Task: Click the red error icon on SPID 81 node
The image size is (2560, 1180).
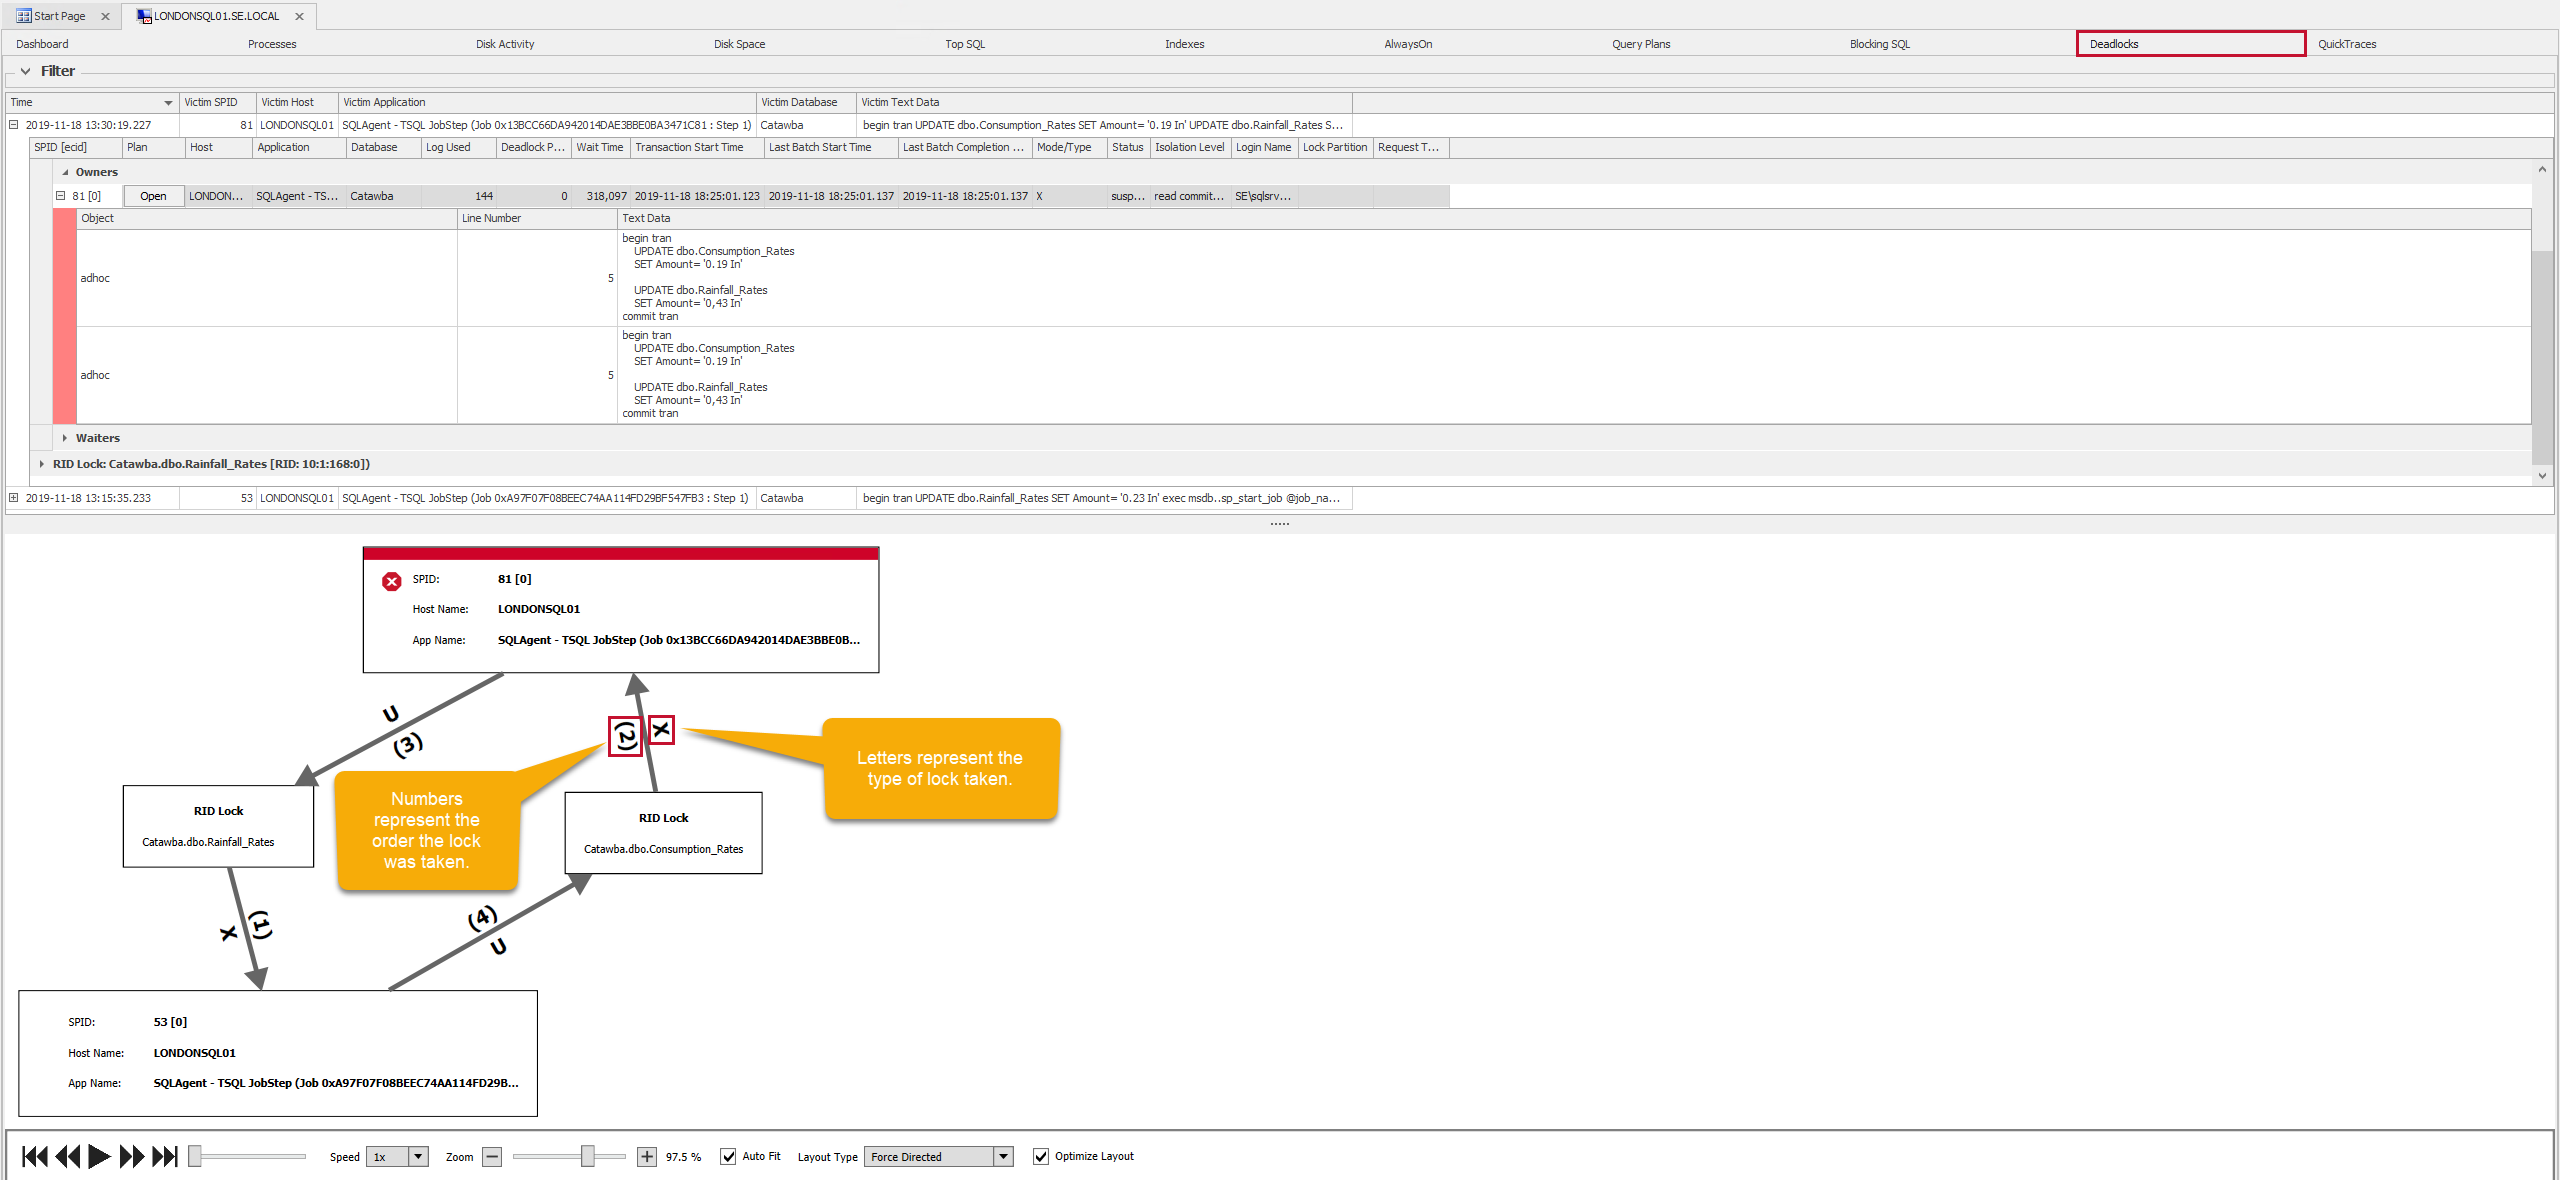Action: [x=391, y=581]
